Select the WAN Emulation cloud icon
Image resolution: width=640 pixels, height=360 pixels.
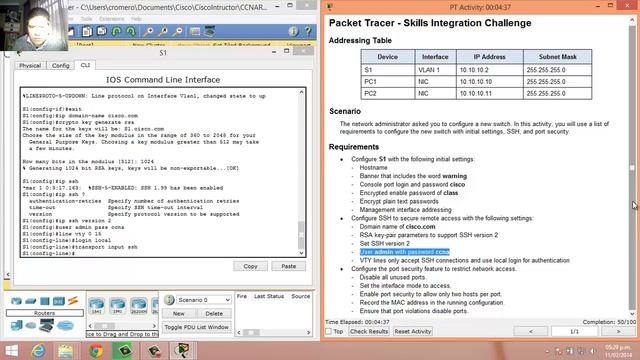tap(31, 325)
